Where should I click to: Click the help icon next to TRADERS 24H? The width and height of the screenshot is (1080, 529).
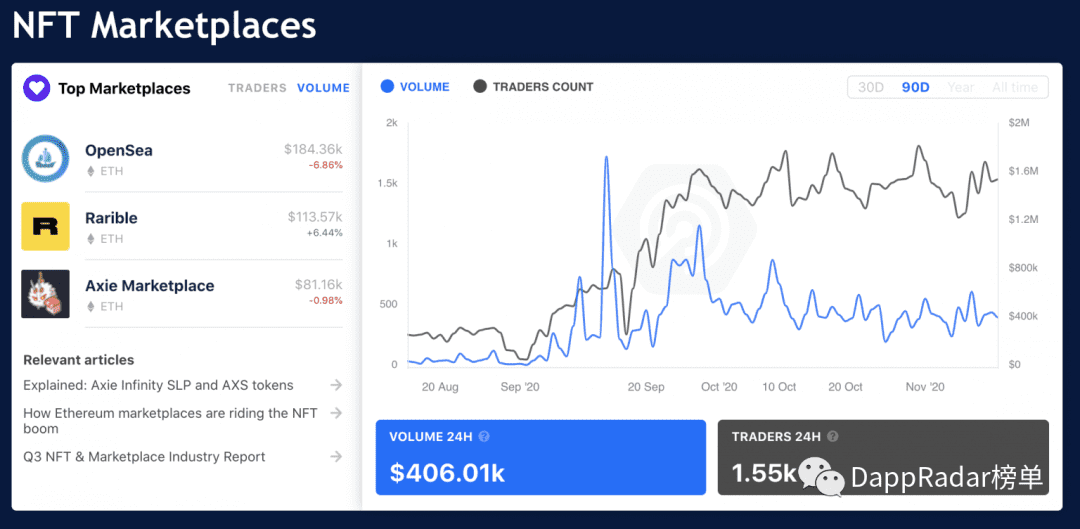(833, 436)
